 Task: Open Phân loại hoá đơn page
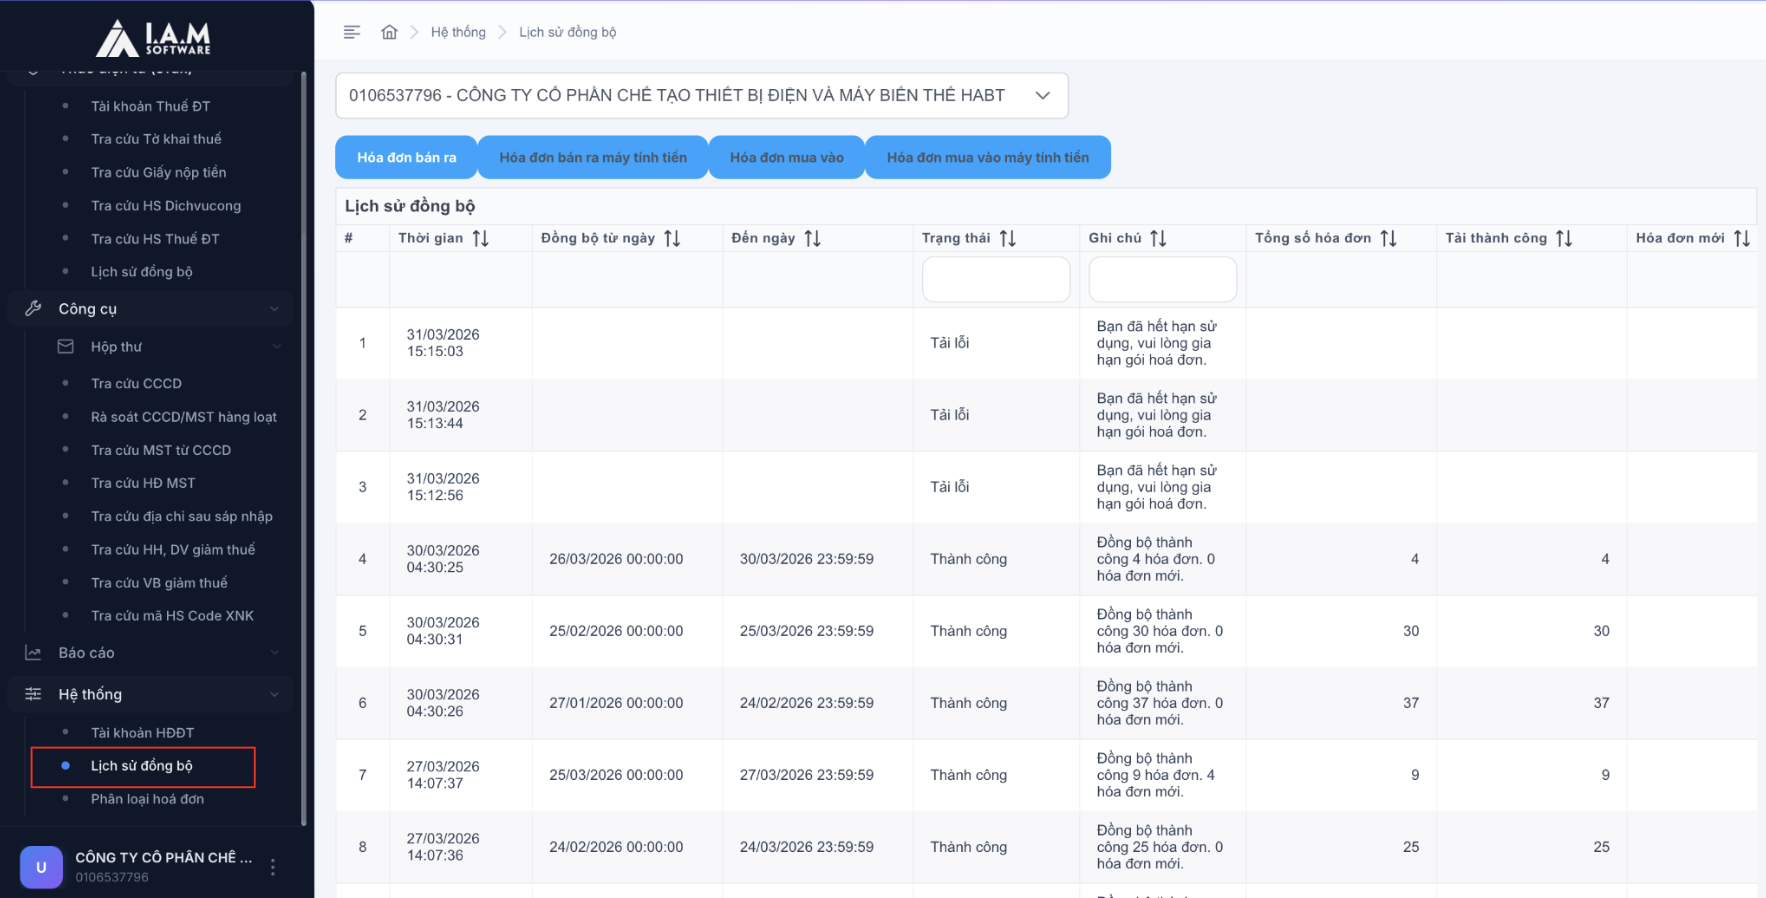(x=147, y=799)
